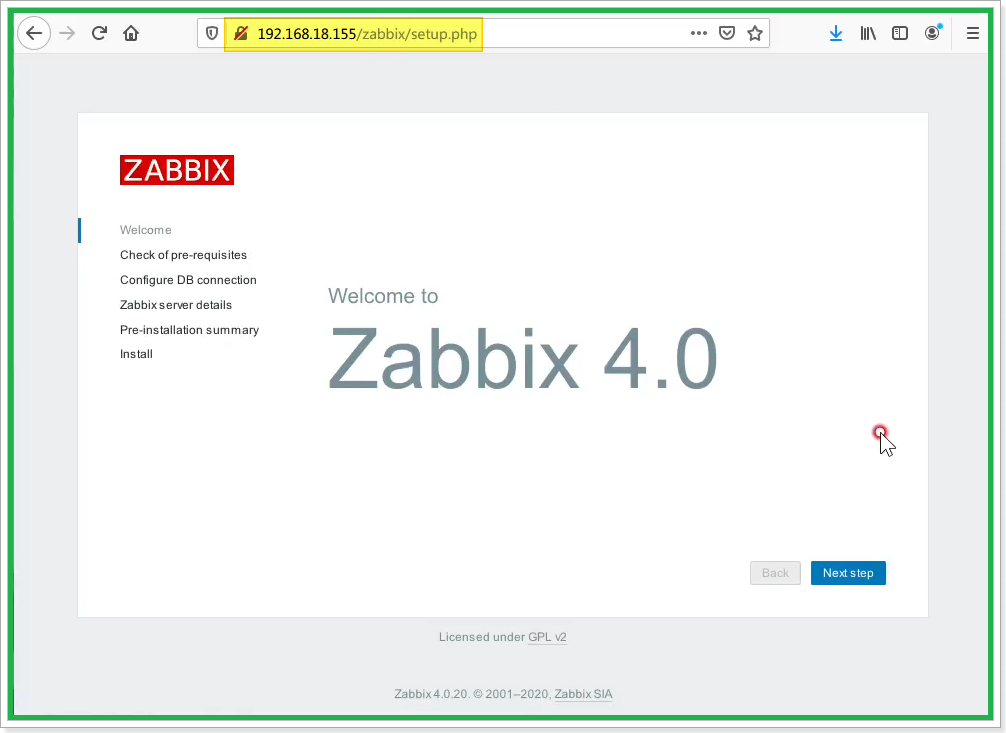Open the Firefox account icon
This screenshot has height=733, width=1006.
tap(933, 33)
